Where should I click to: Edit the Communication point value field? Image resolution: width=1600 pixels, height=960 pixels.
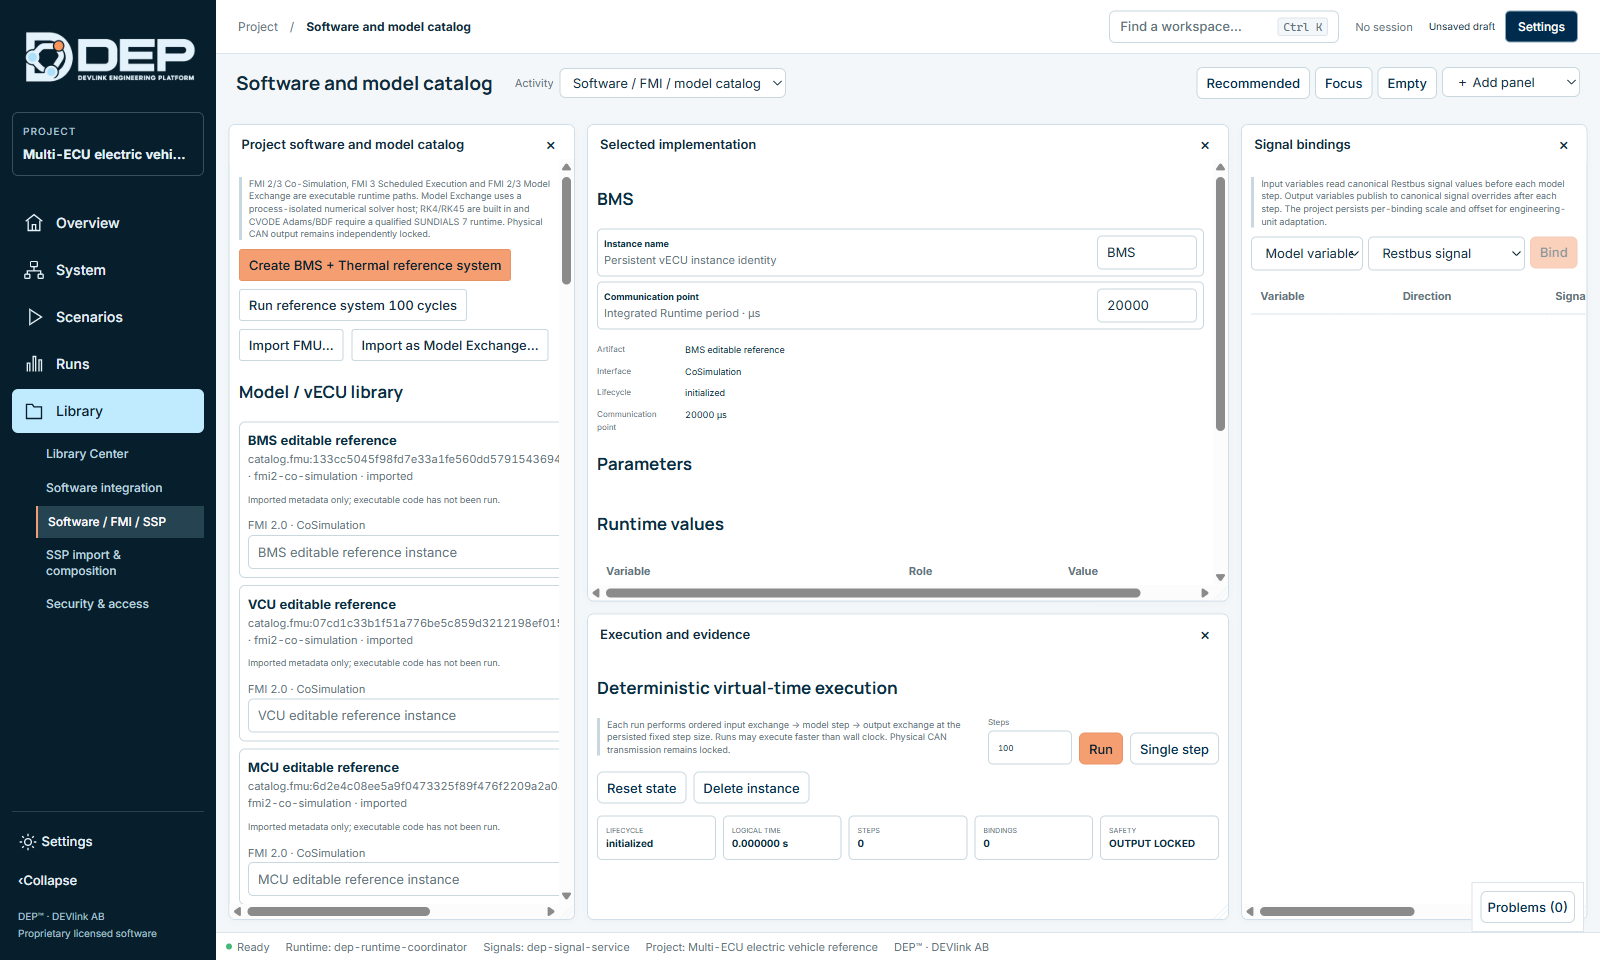pos(1147,305)
